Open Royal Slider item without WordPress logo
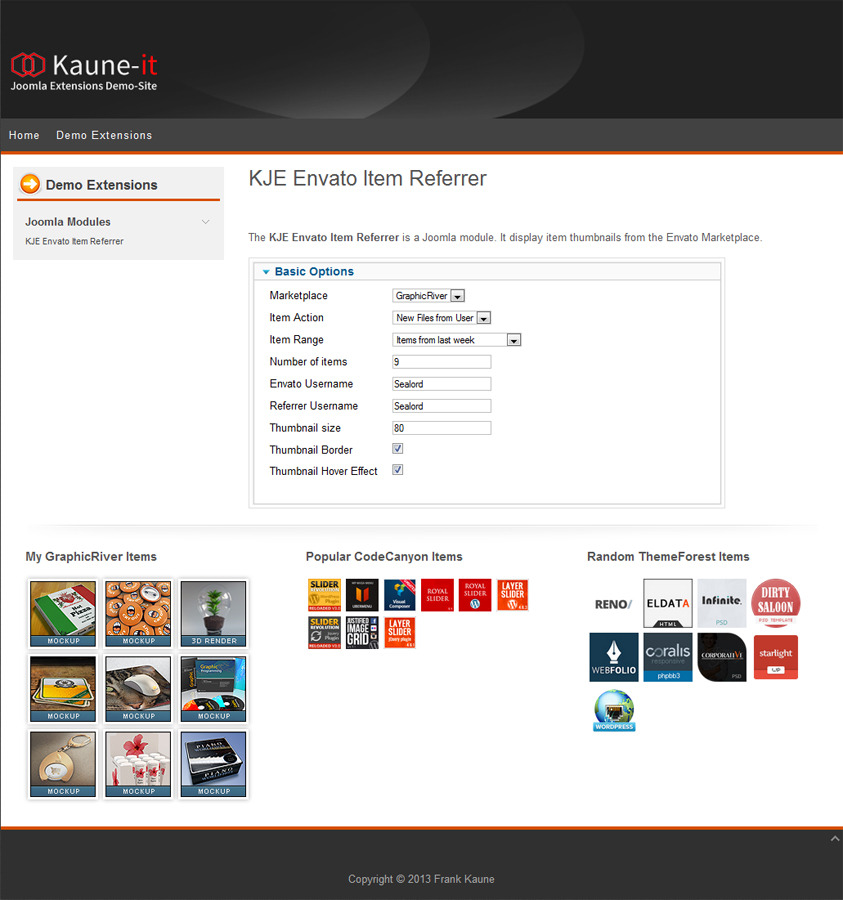843x900 pixels. click(x=437, y=595)
